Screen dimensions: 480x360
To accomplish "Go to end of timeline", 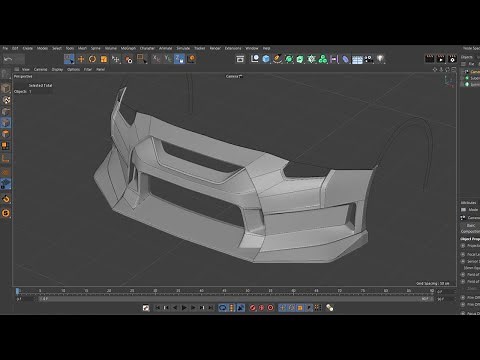I will [211, 308].
